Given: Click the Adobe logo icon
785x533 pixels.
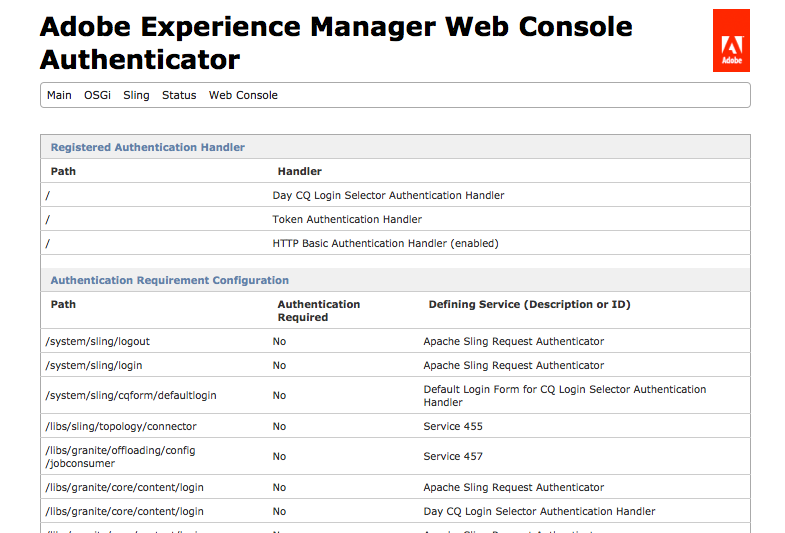Looking at the screenshot, I should [731, 41].
